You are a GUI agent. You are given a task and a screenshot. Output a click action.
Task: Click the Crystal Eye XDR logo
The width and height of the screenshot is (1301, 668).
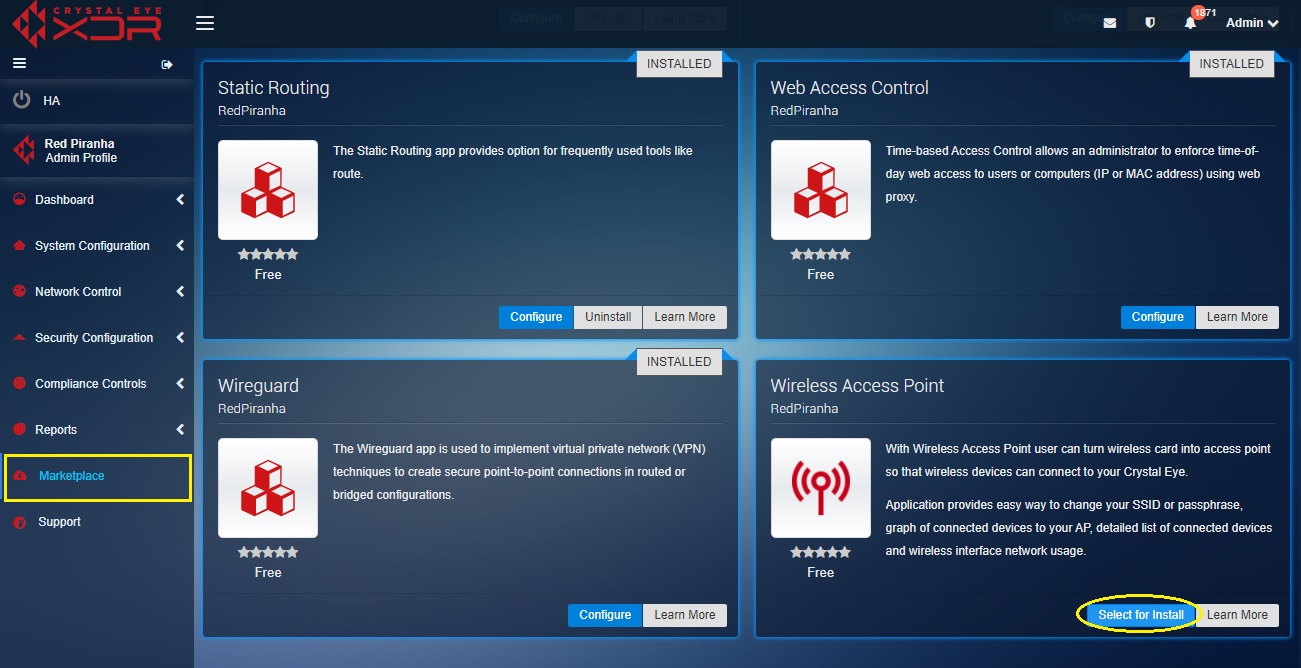(x=87, y=23)
